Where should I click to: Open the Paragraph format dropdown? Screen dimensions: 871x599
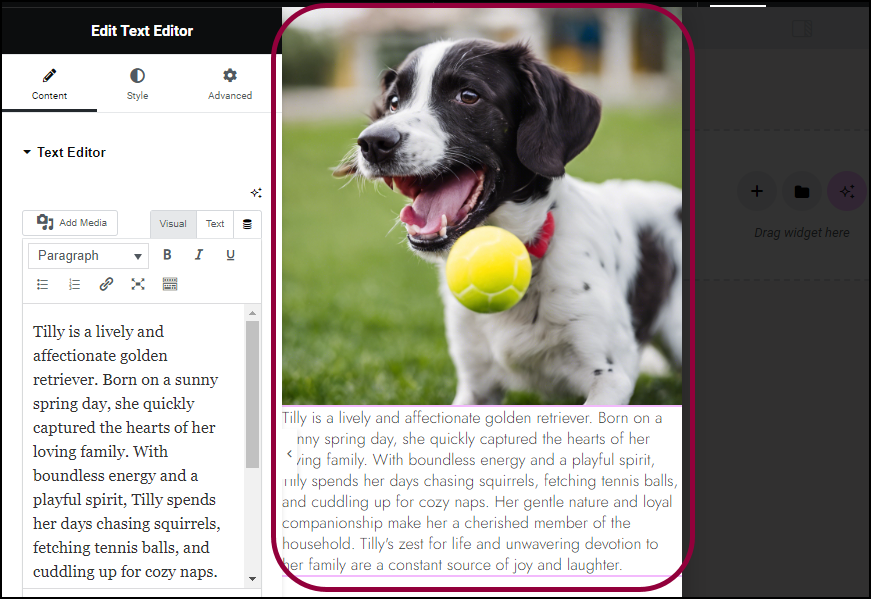click(88, 256)
